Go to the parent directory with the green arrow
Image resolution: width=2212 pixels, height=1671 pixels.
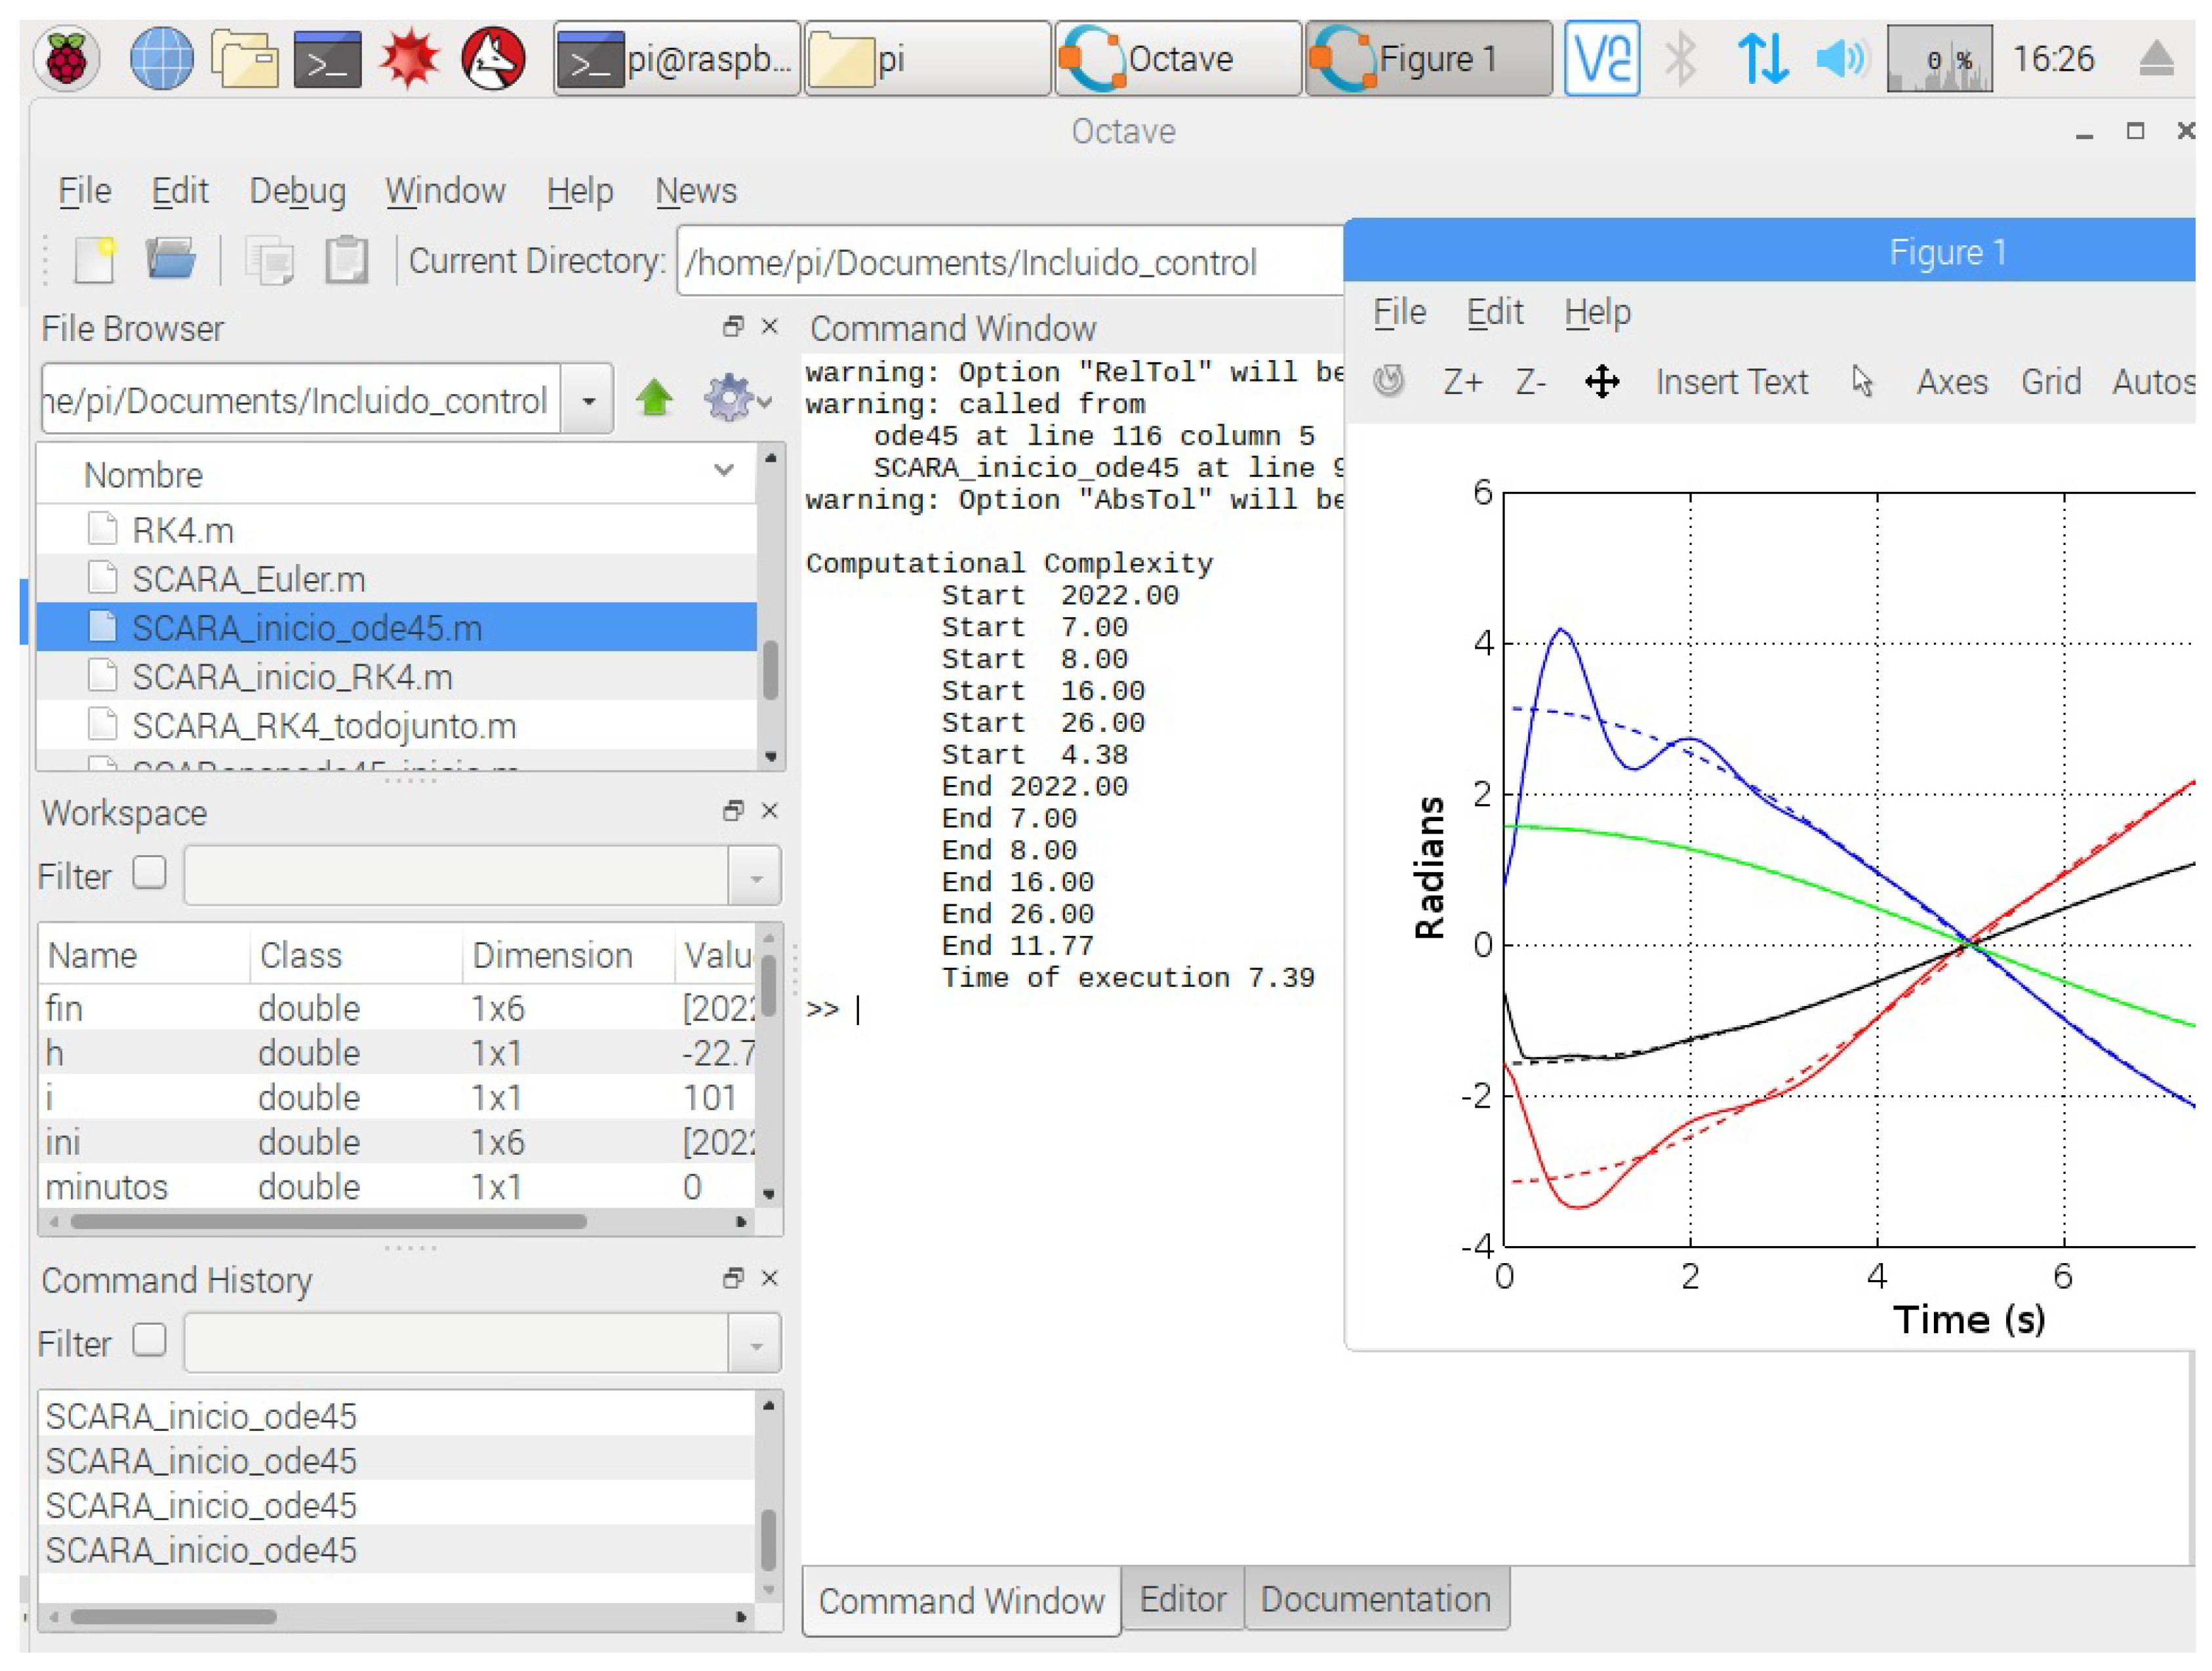pyautogui.click(x=654, y=399)
